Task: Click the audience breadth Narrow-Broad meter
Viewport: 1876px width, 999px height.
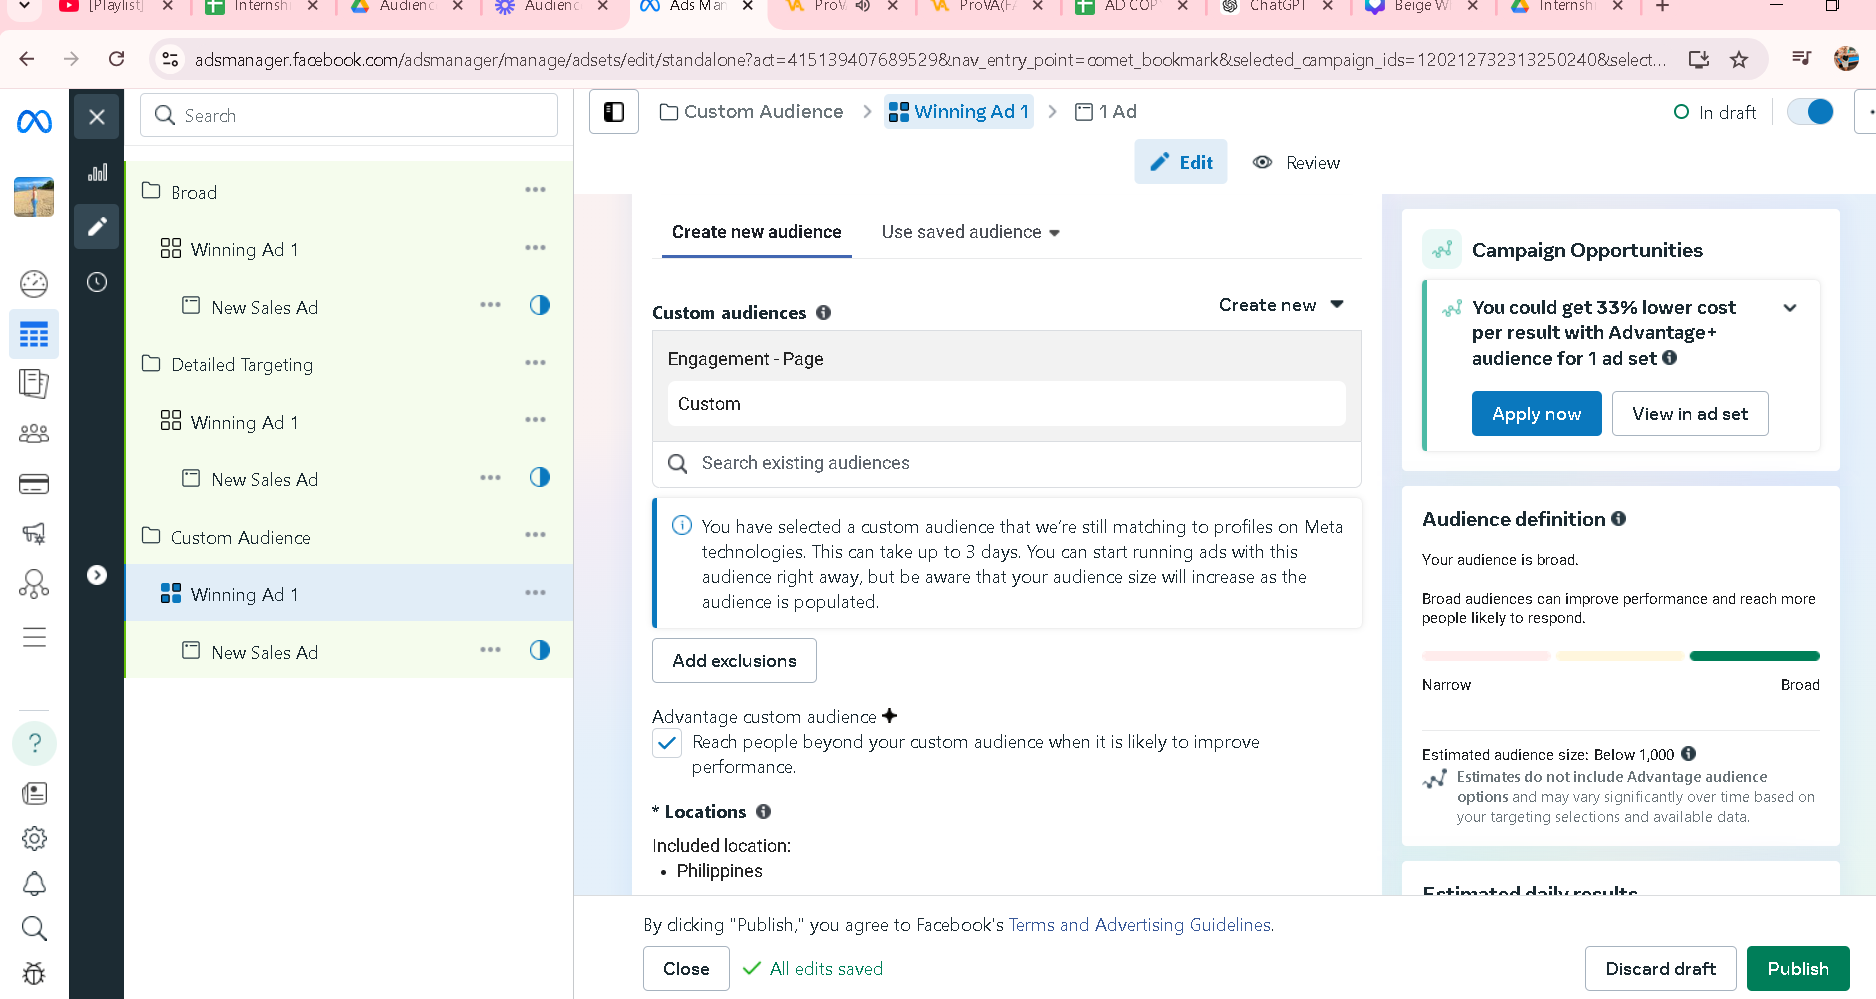Action: (1621, 656)
